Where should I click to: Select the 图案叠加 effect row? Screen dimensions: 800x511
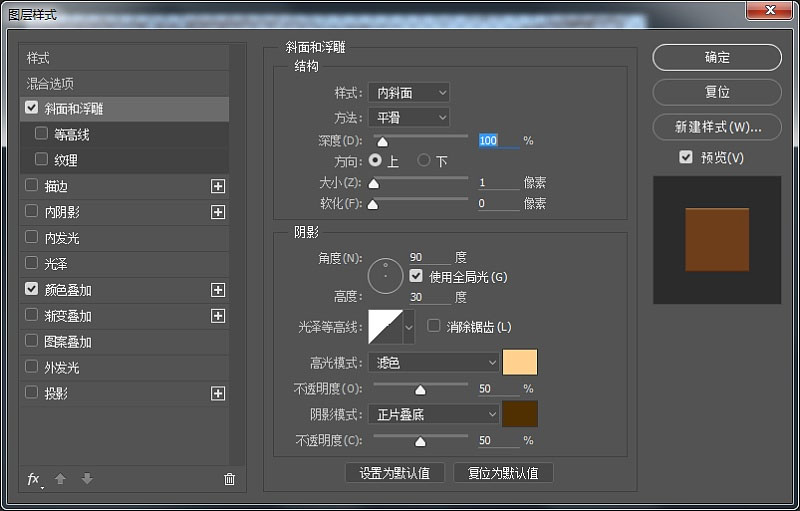coord(124,342)
